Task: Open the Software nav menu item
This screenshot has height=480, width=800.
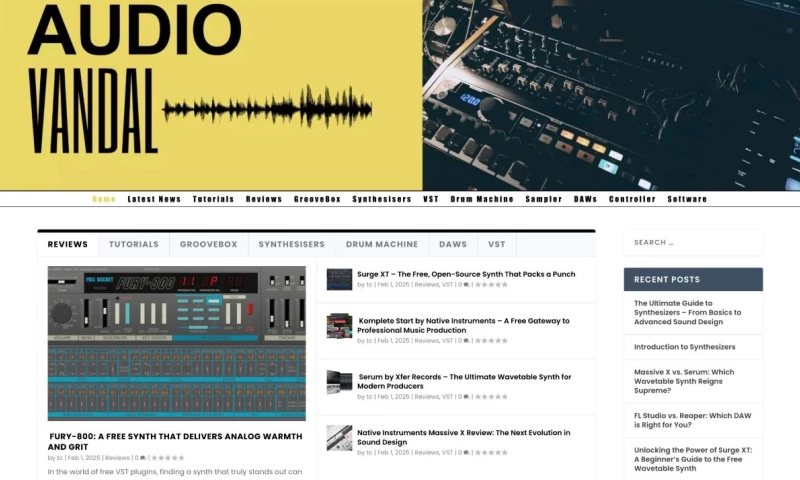Action: 687,199
